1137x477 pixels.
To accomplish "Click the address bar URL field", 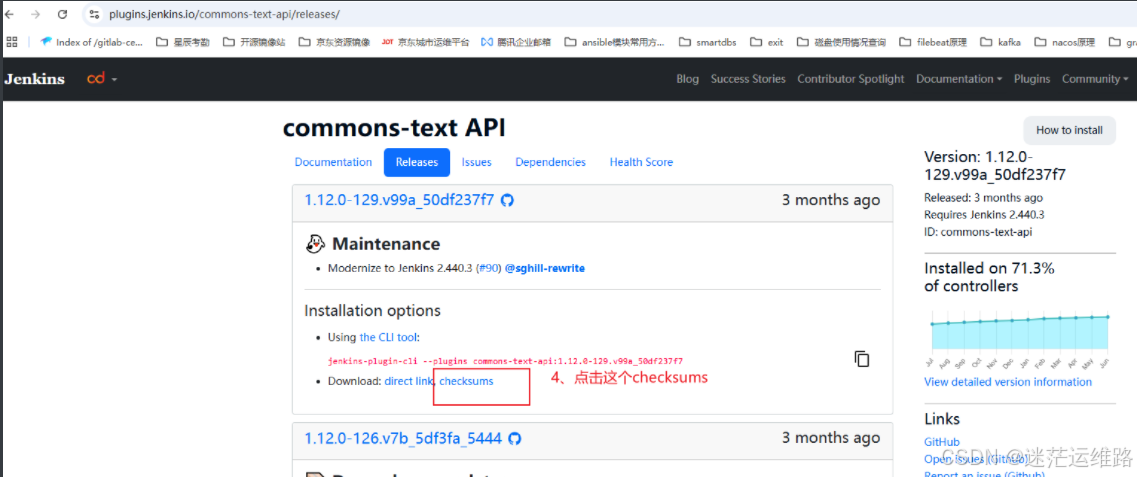I will [609, 14].
